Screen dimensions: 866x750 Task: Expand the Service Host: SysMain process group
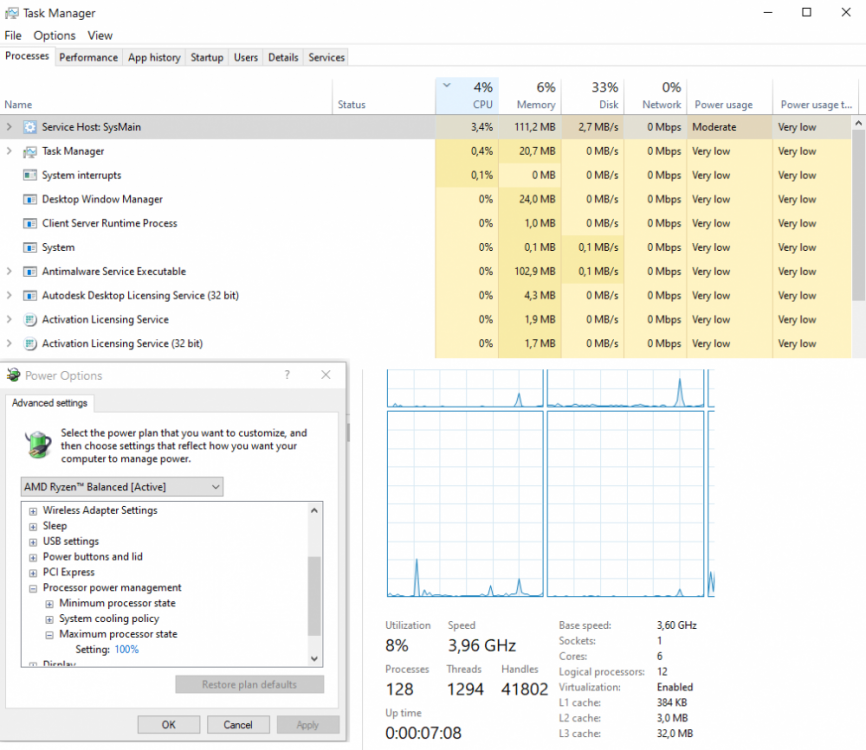click(x=9, y=127)
